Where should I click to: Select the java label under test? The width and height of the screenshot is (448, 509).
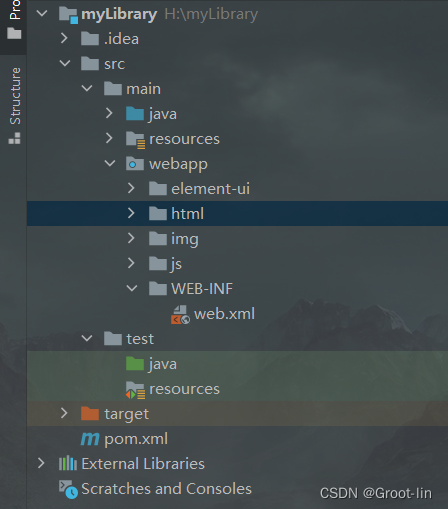(x=163, y=365)
